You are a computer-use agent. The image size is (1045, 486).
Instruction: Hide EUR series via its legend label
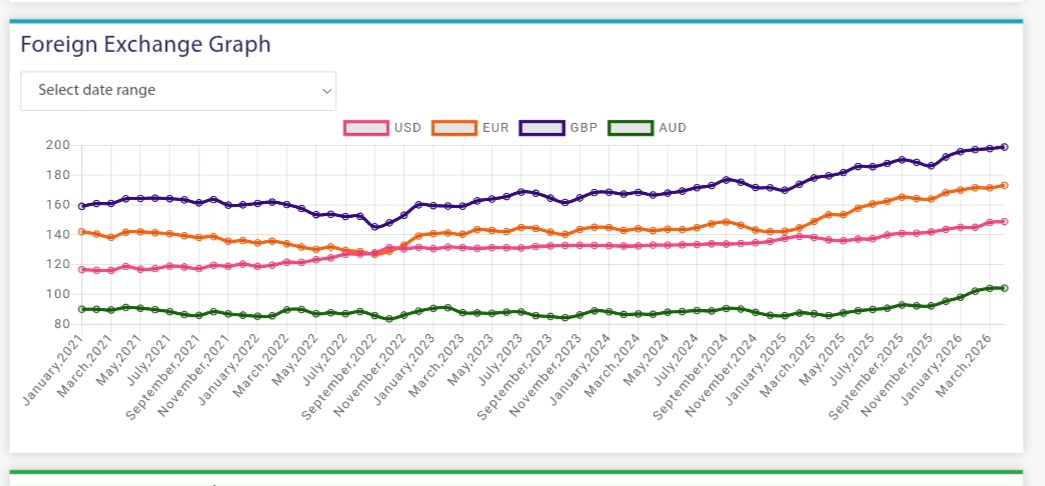(x=495, y=128)
